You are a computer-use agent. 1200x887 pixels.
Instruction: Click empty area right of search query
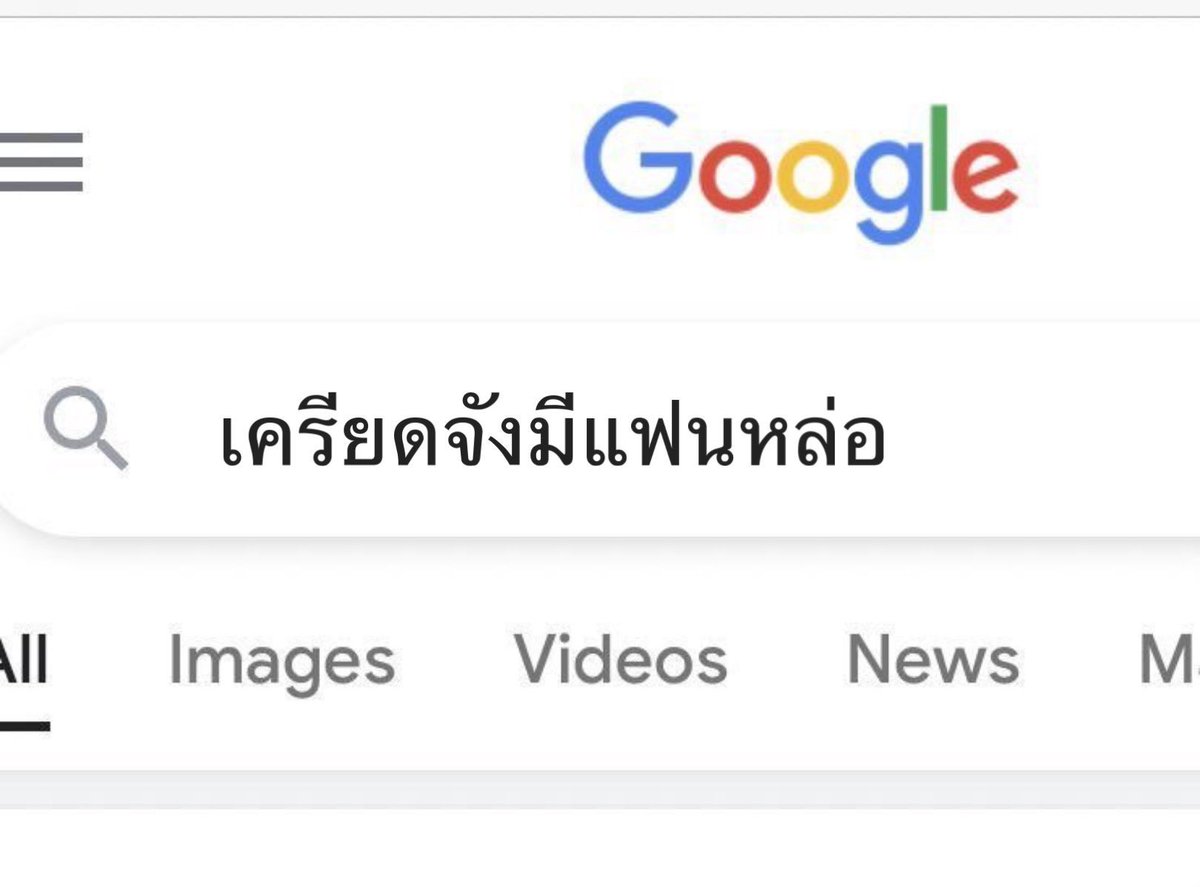1040,432
